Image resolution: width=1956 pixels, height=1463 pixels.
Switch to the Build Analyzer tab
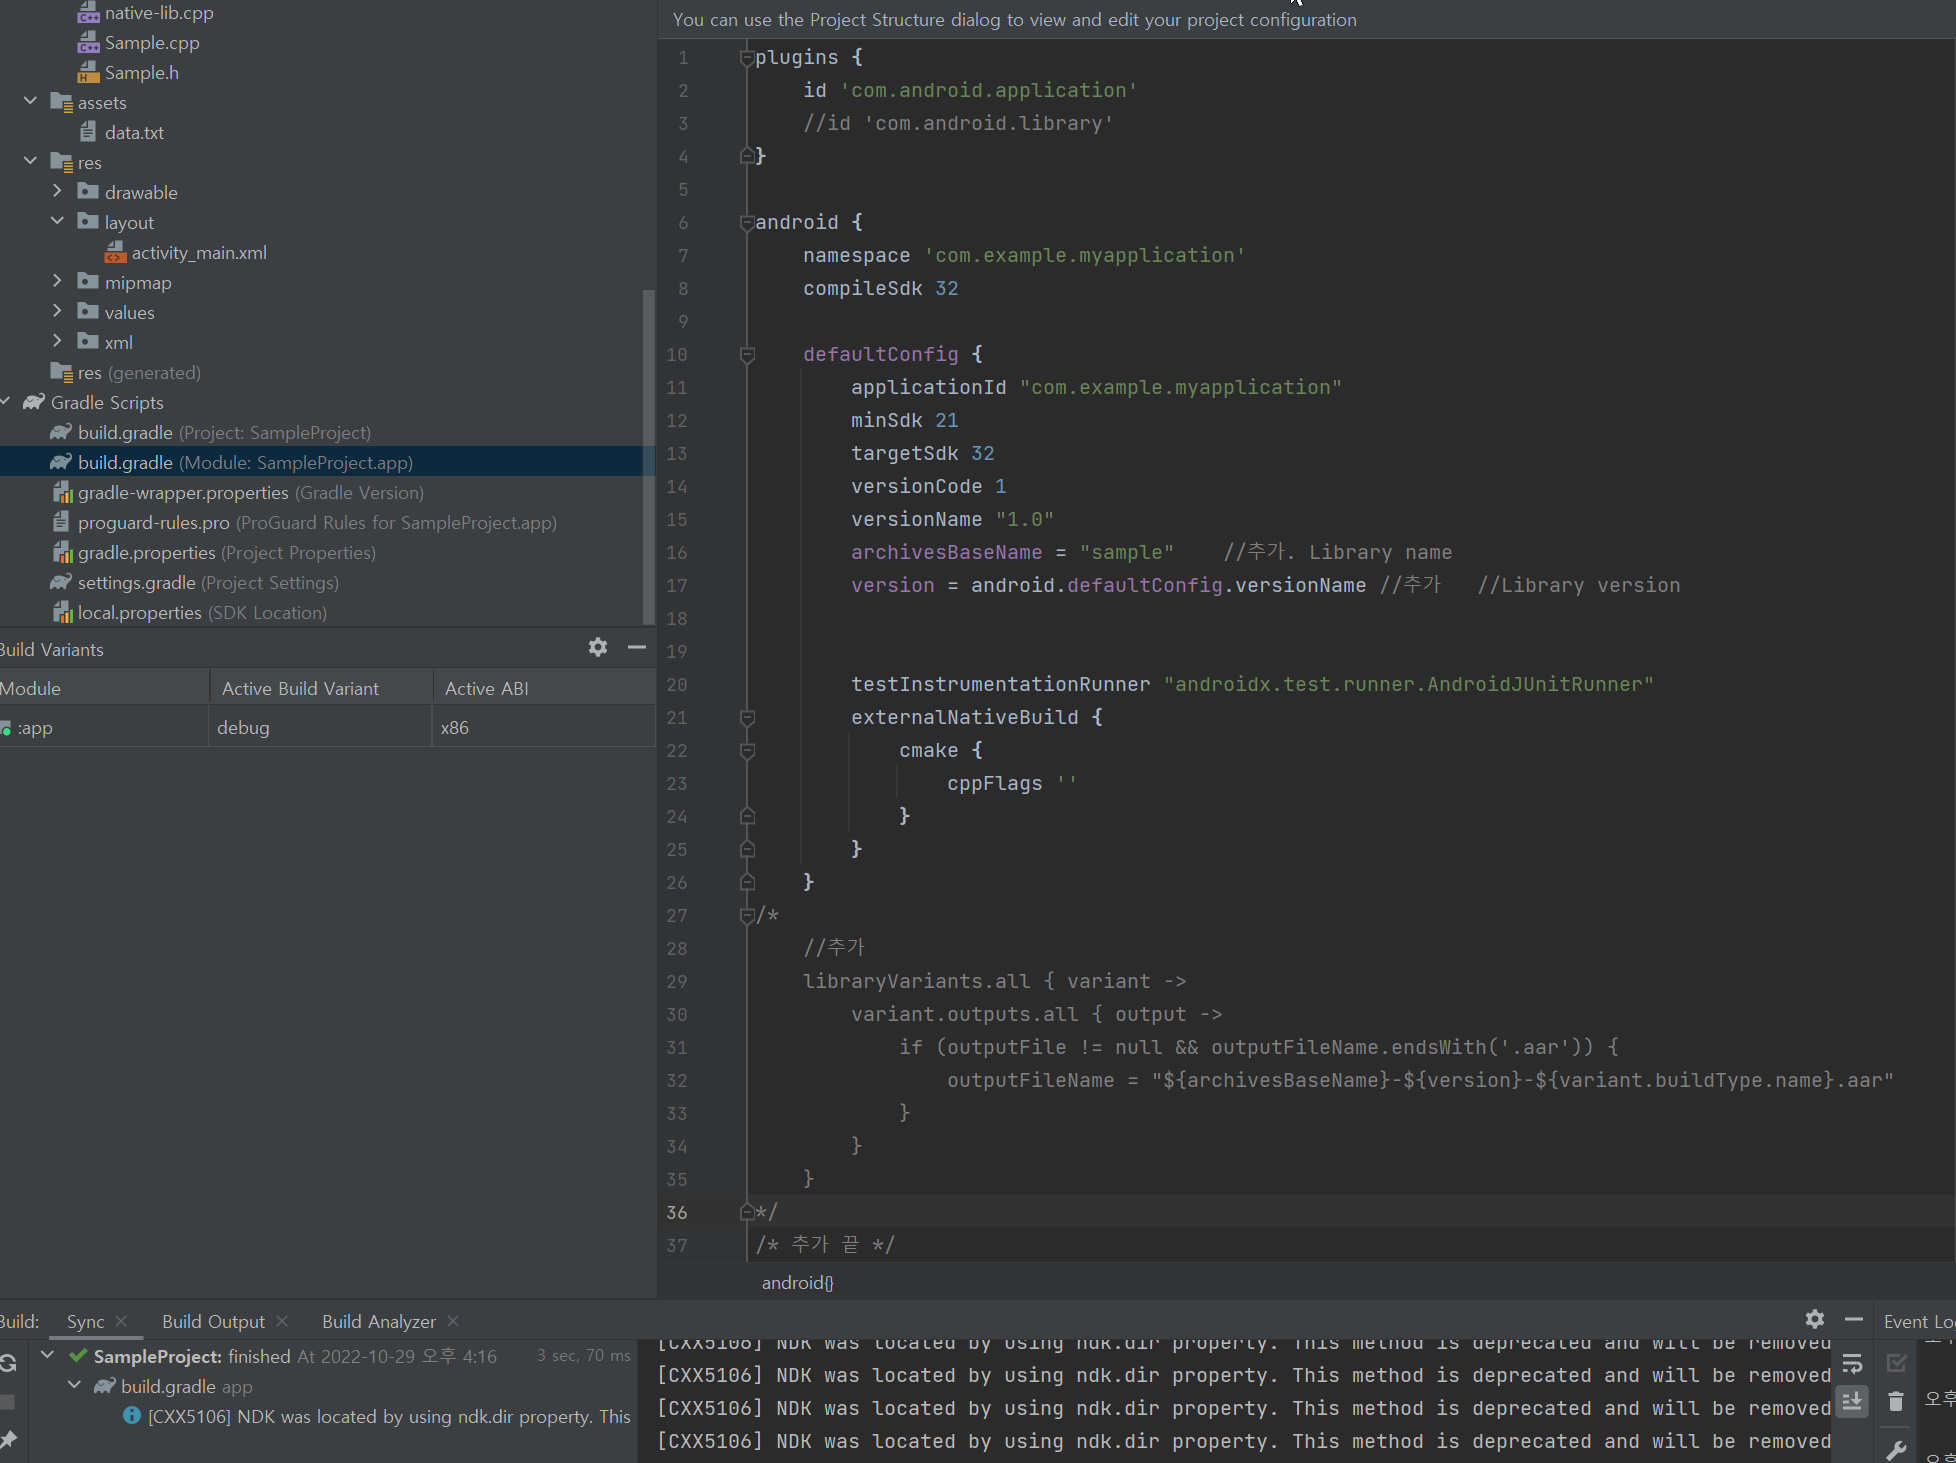[378, 1321]
